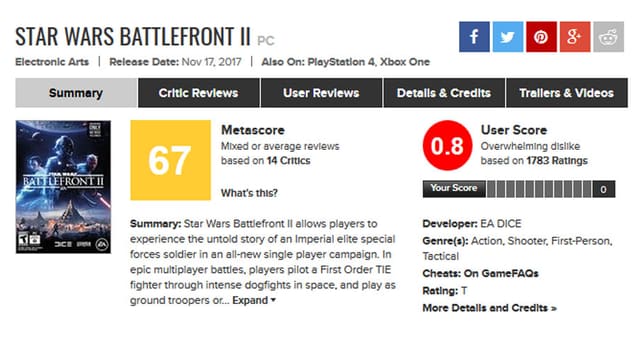Share via the Google Plus icon
Screen dimensions: 640x360
tap(574, 37)
